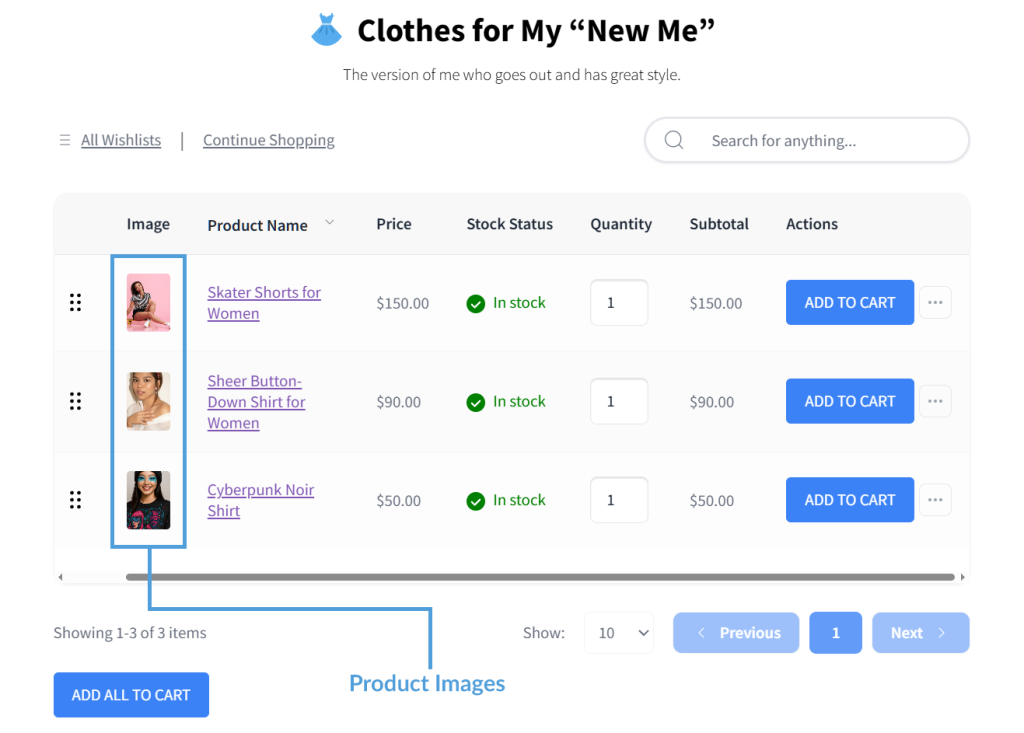Click the green in-stock checkmark for Cyberpunk Noir Shirt
Viewport: 1024px width, 733px height.
tap(476, 500)
